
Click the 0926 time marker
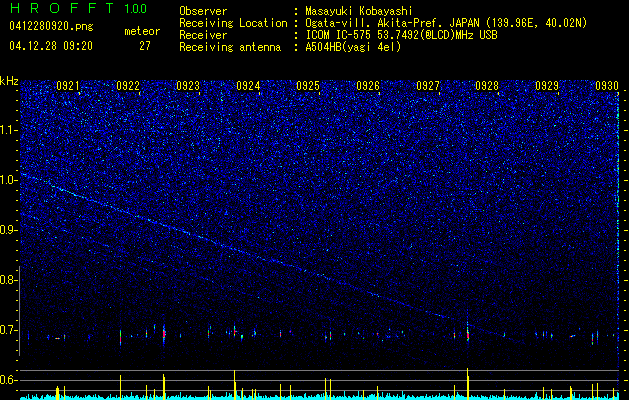pyautogui.click(x=368, y=86)
